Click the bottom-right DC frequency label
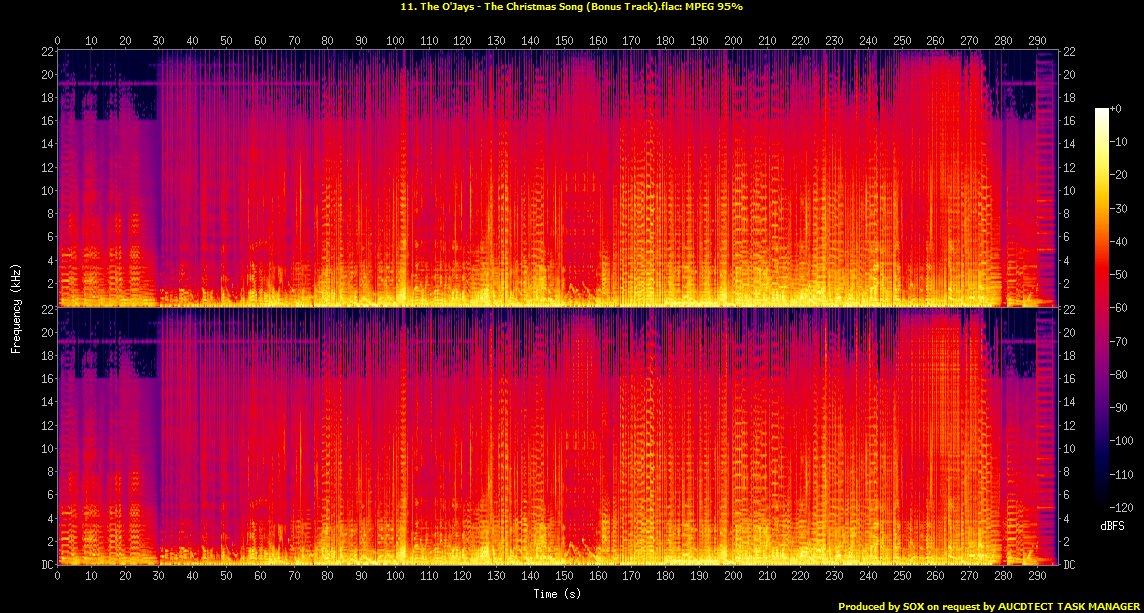 (1069, 565)
